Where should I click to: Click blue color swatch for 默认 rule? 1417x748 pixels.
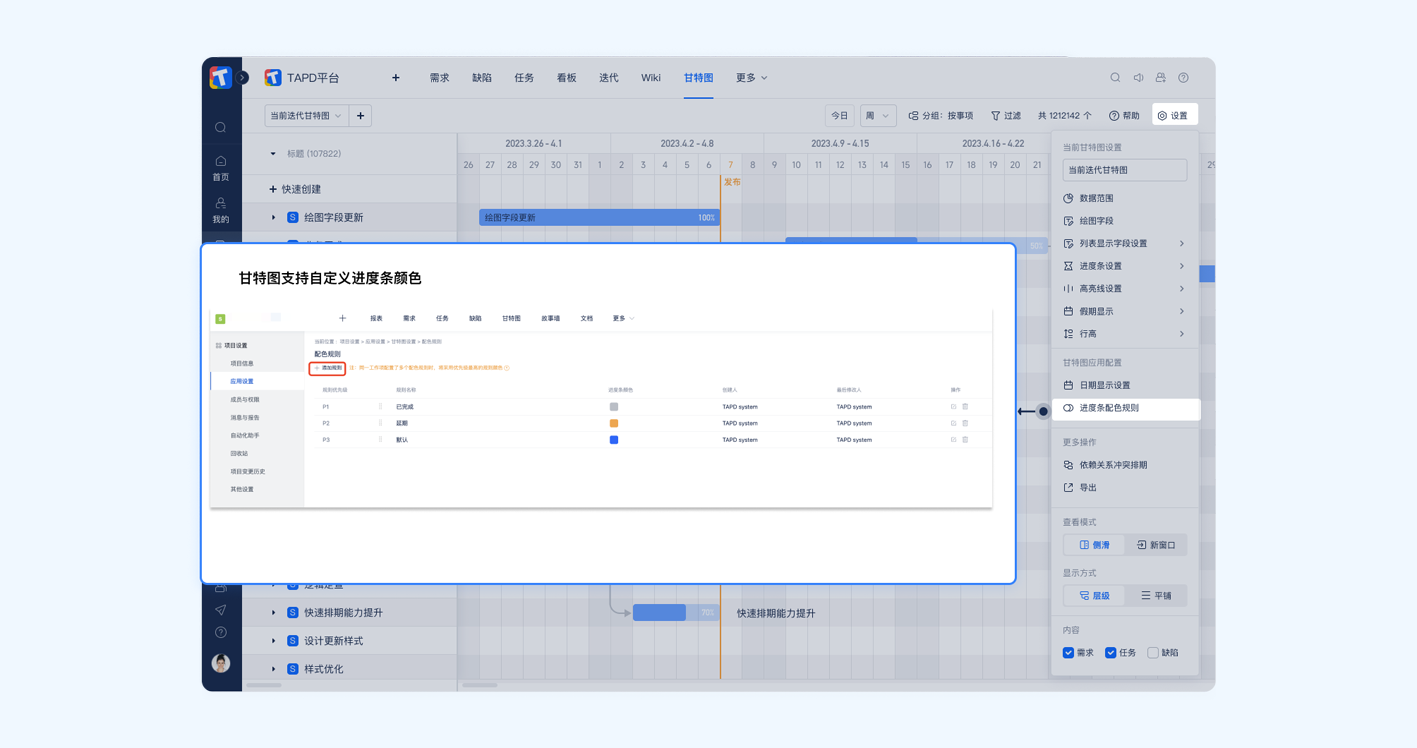[x=614, y=440]
